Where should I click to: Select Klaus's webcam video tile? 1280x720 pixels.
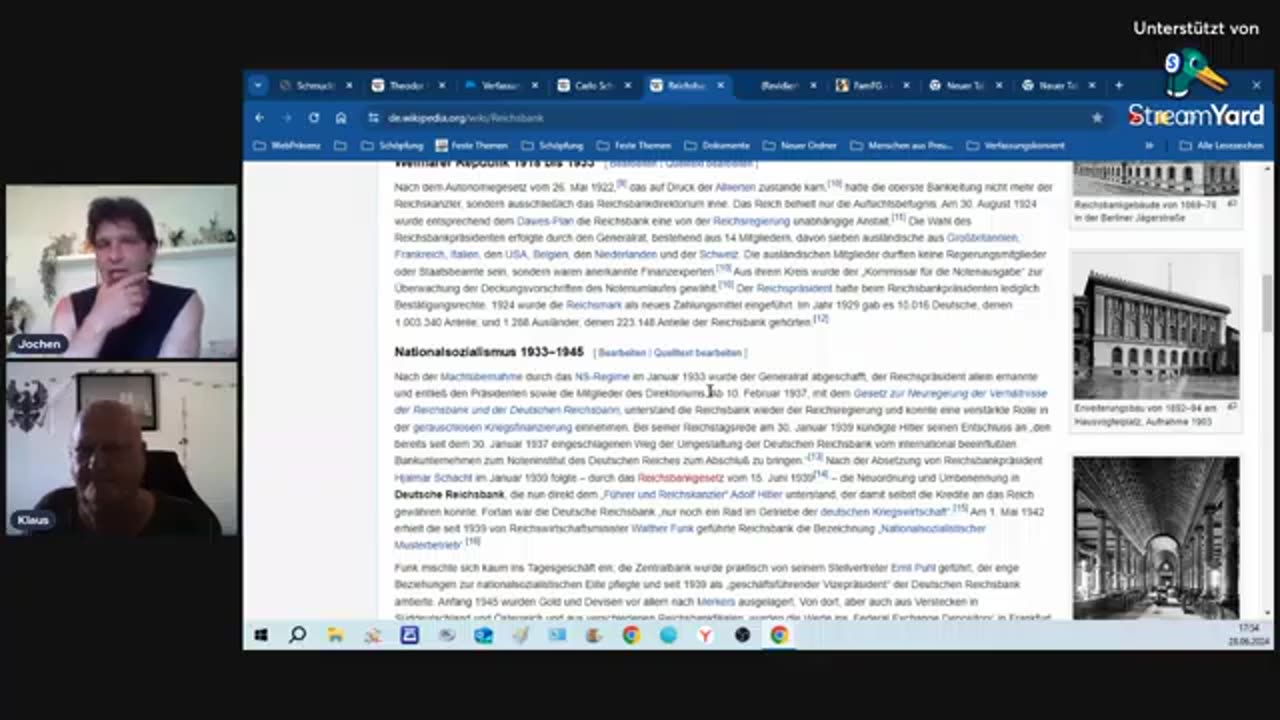pyautogui.click(x=122, y=448)
